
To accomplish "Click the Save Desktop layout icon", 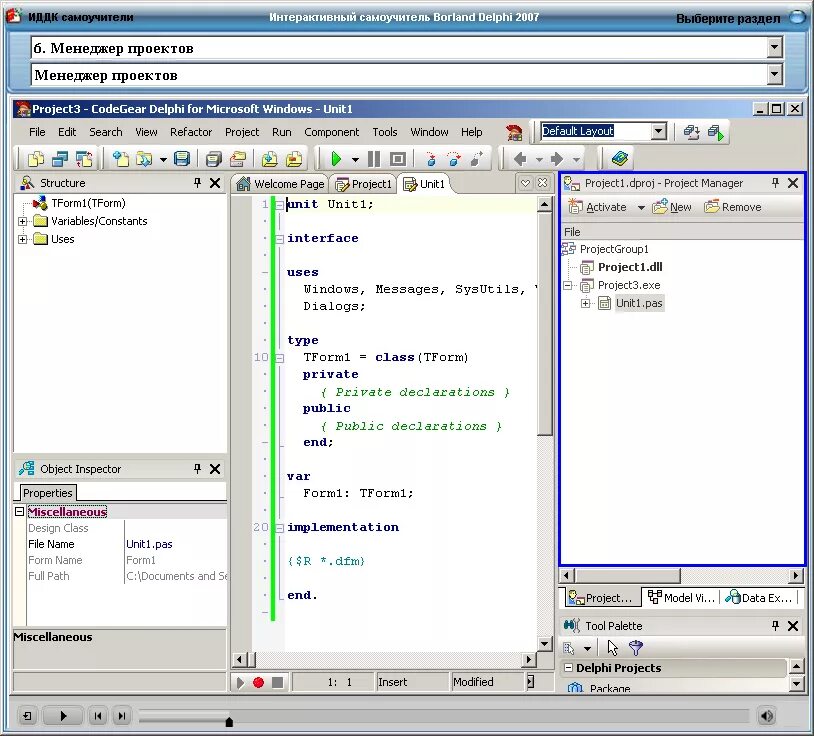I will pos(691,132).
